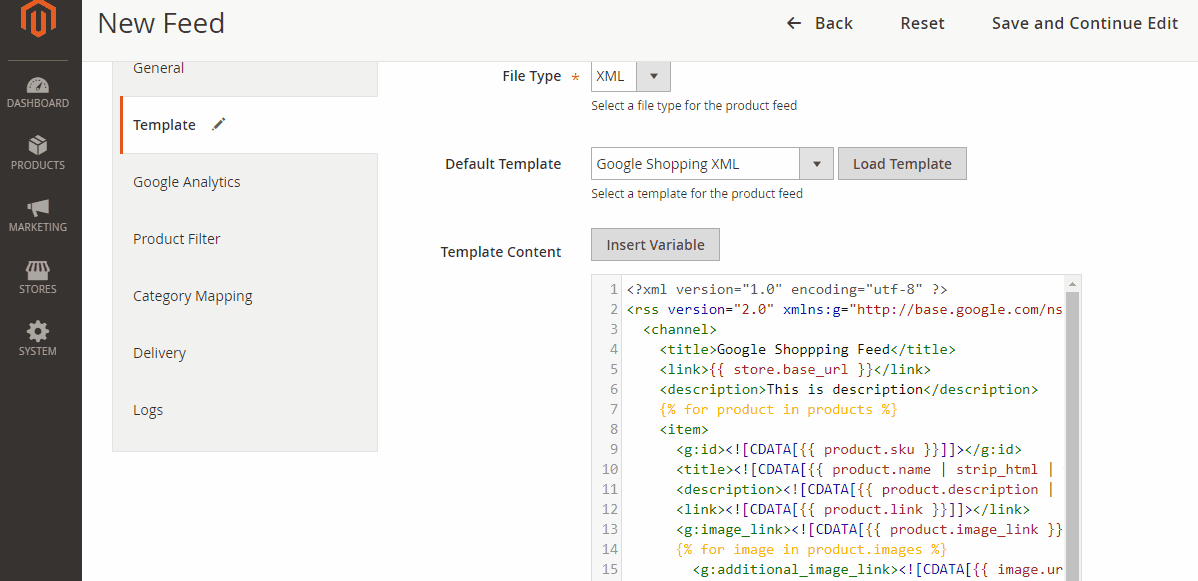This screenshot has height=581, width=1198.
Task: Click the product.sku code line
Action: [x=849, y=449]
